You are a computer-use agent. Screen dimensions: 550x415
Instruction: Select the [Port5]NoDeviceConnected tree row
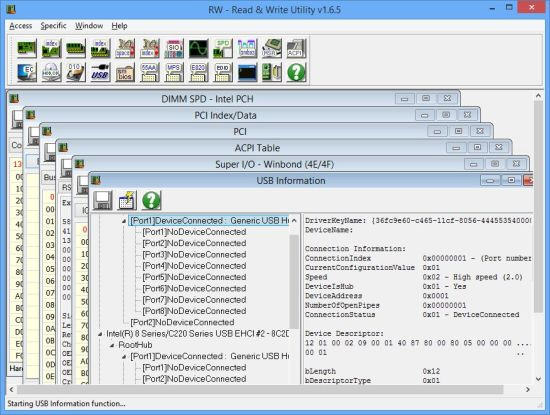click(x=194, y=277)
